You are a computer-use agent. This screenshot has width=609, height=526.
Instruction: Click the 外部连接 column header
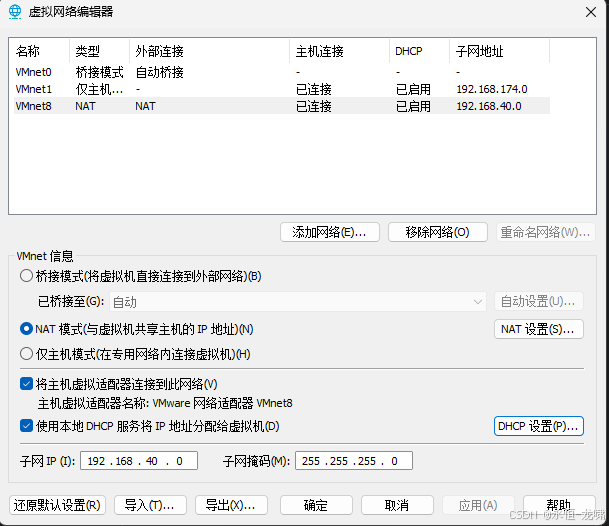tap(210, 51)
